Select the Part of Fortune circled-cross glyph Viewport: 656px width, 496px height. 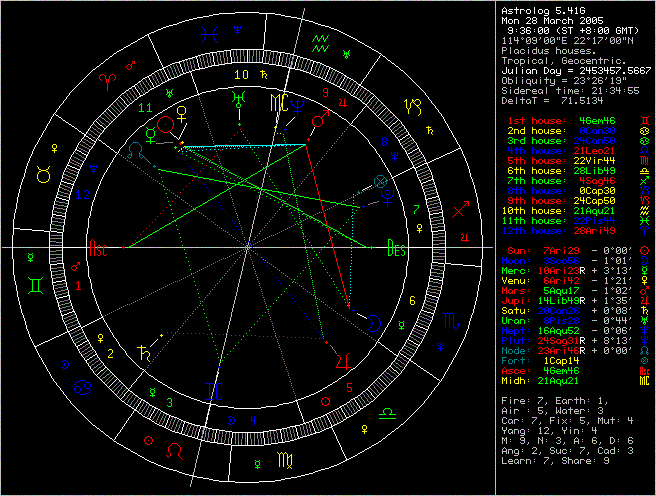click(x=379, y=181)
